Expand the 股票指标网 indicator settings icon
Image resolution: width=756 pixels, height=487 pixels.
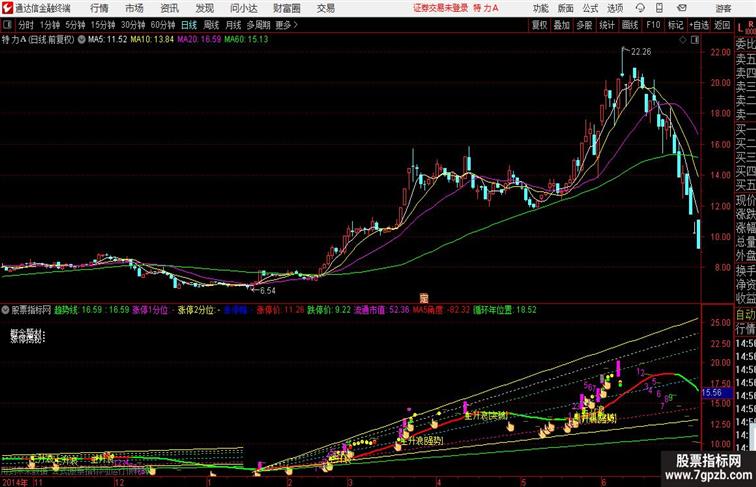click(5, 310)
